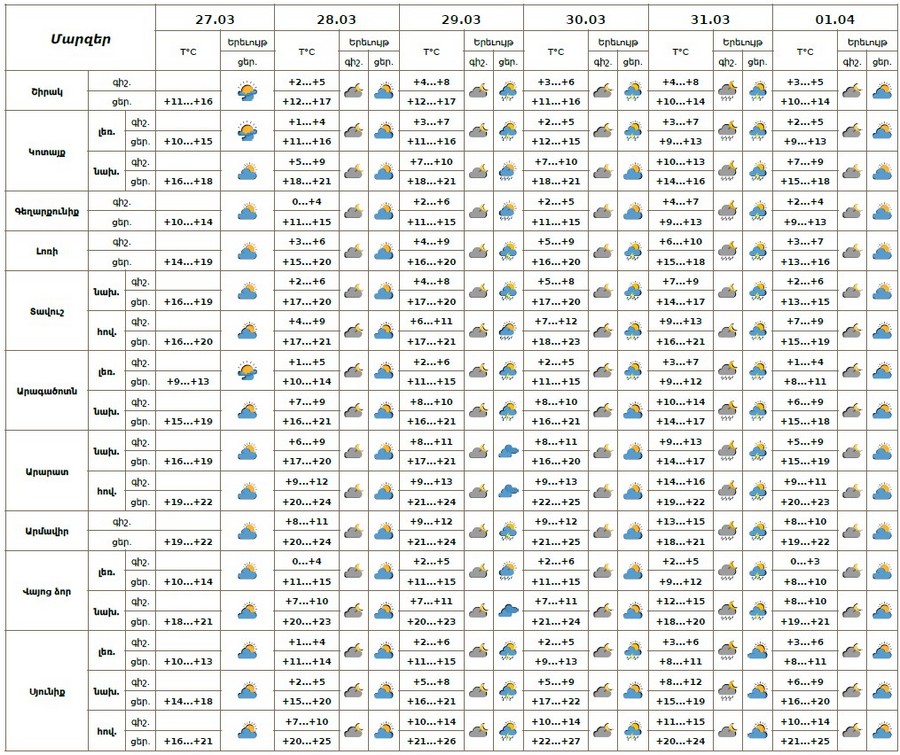Click Արարատ հով. temperature +22...+25
This screenshot has height=755, width=900.
coord(556,502)
